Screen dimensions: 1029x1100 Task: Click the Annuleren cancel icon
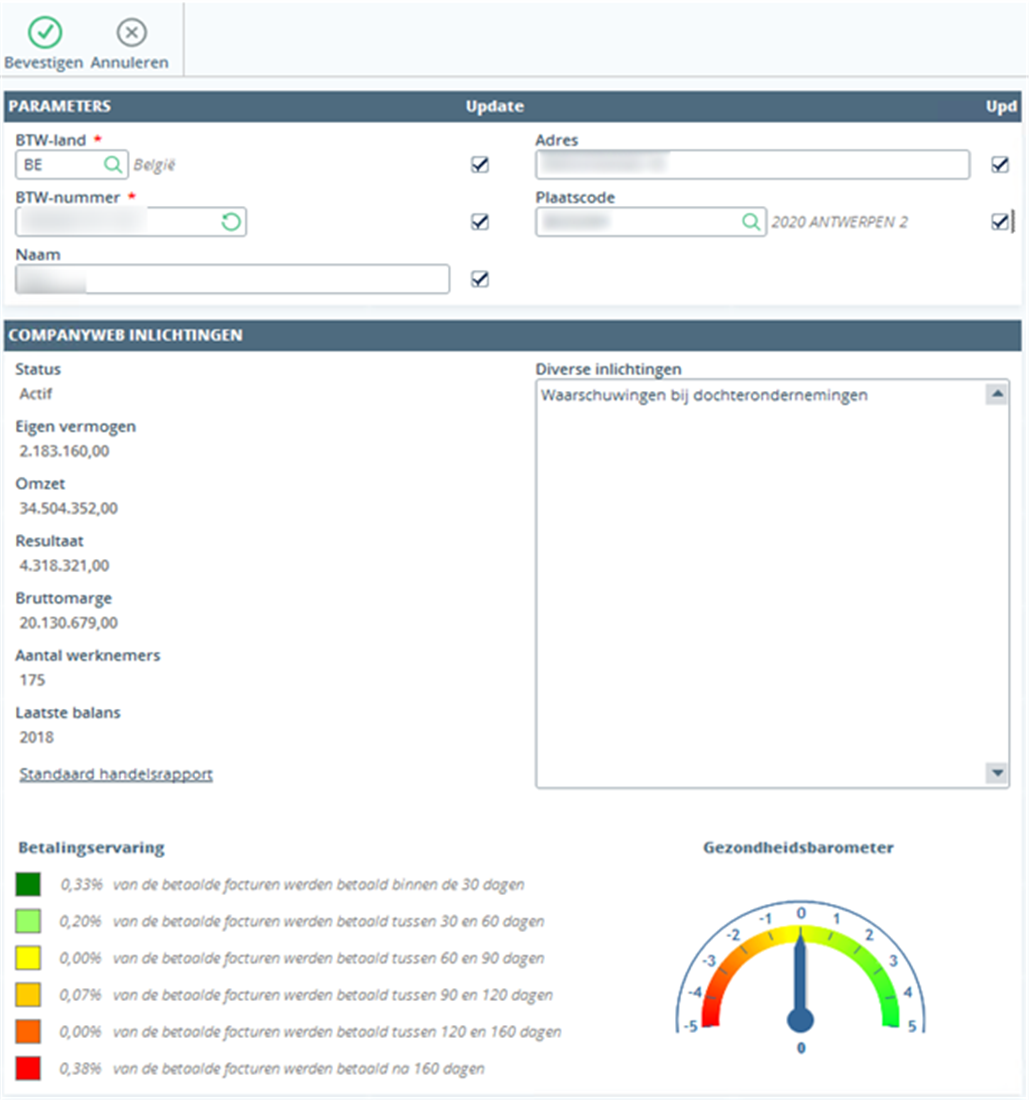(131, 33)
